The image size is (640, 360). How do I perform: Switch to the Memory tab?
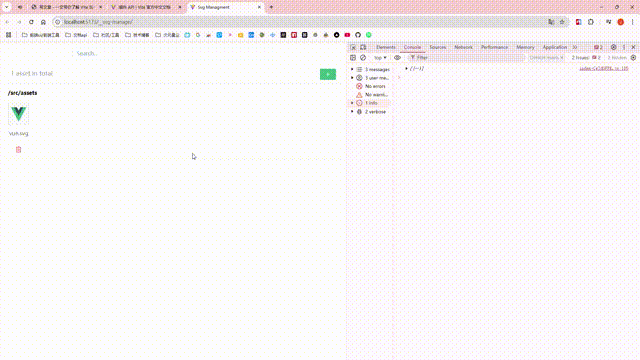pos(525,47)
